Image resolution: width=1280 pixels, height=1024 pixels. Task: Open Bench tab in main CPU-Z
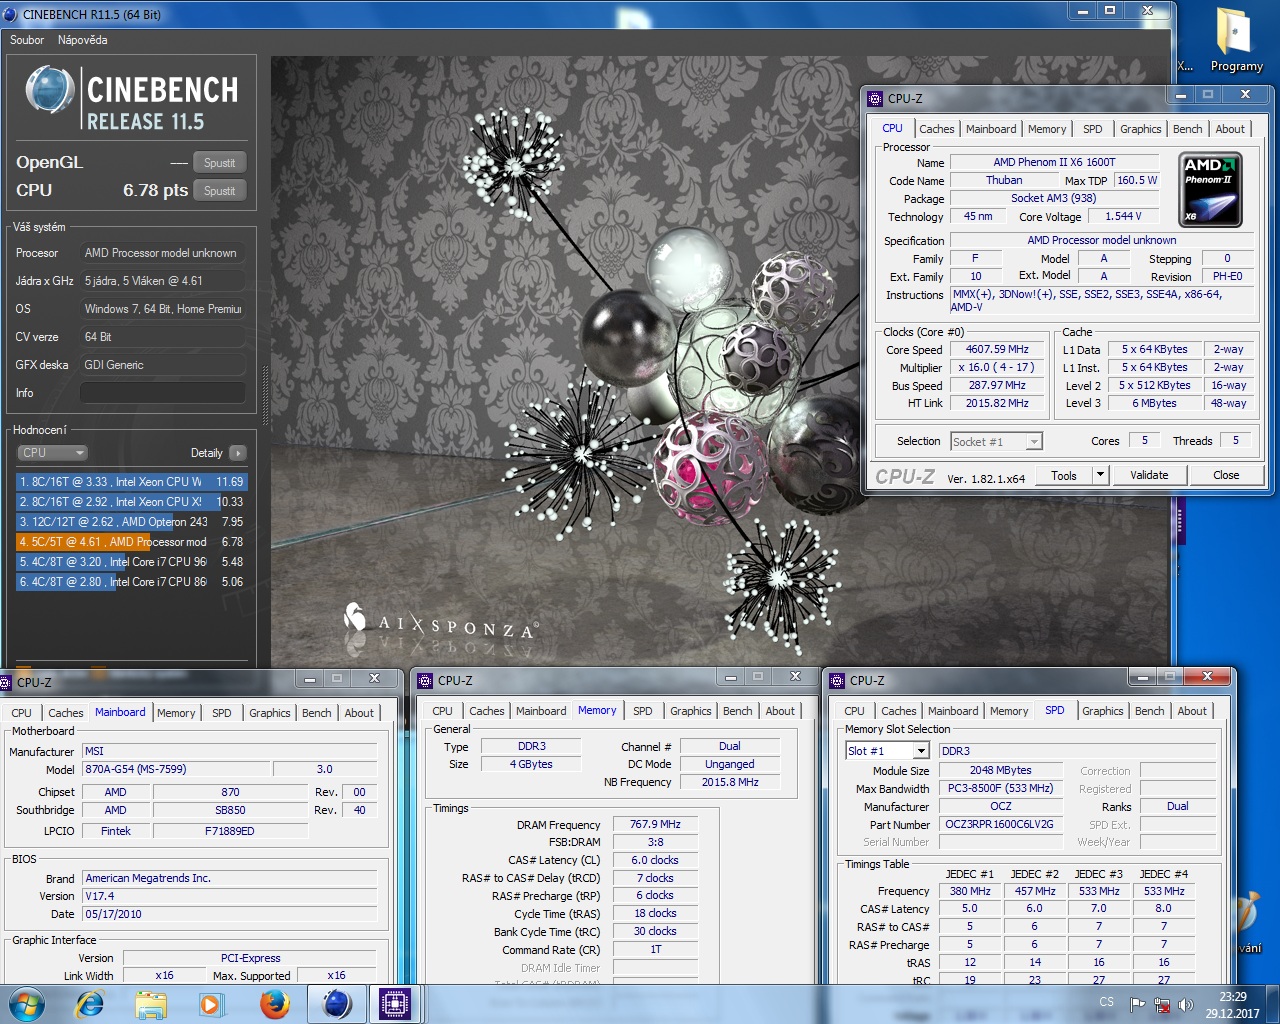coord(1188,129)
